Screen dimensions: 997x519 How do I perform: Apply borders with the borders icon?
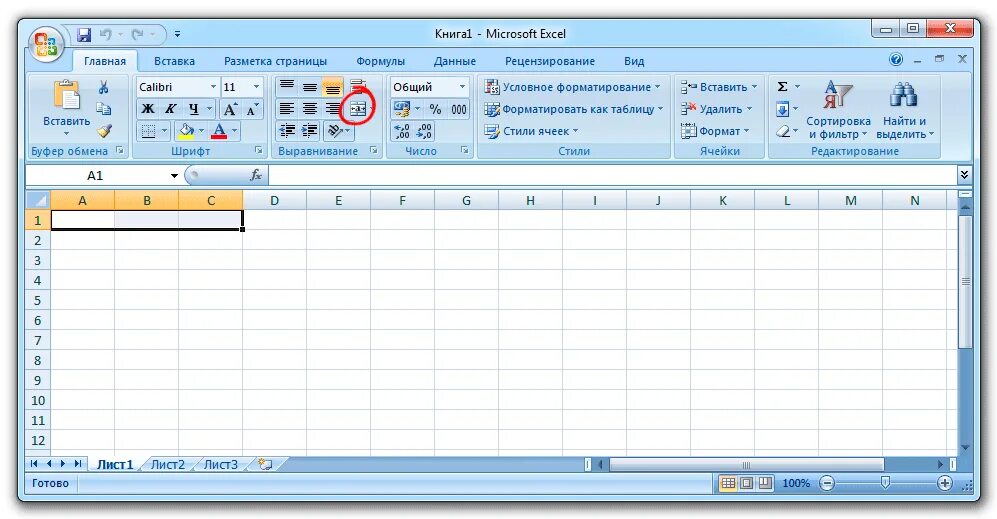[148, 131]
